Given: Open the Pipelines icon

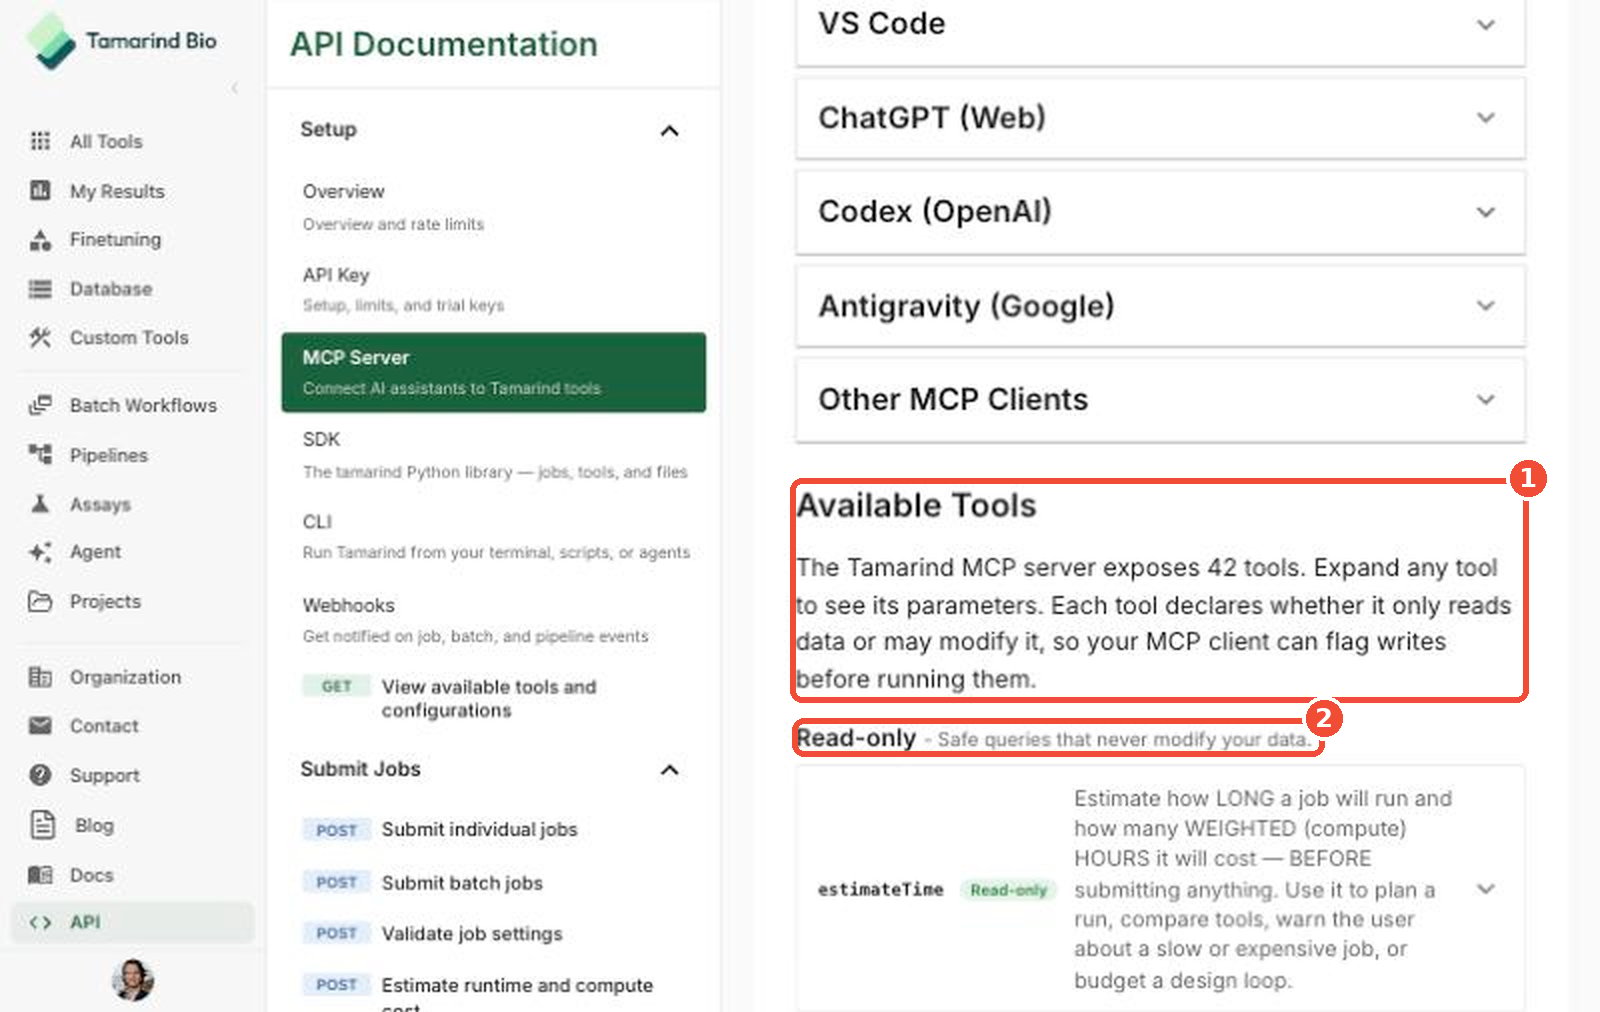Looking at the screenshot, I should pyautogui.click(x=40, y=455).
